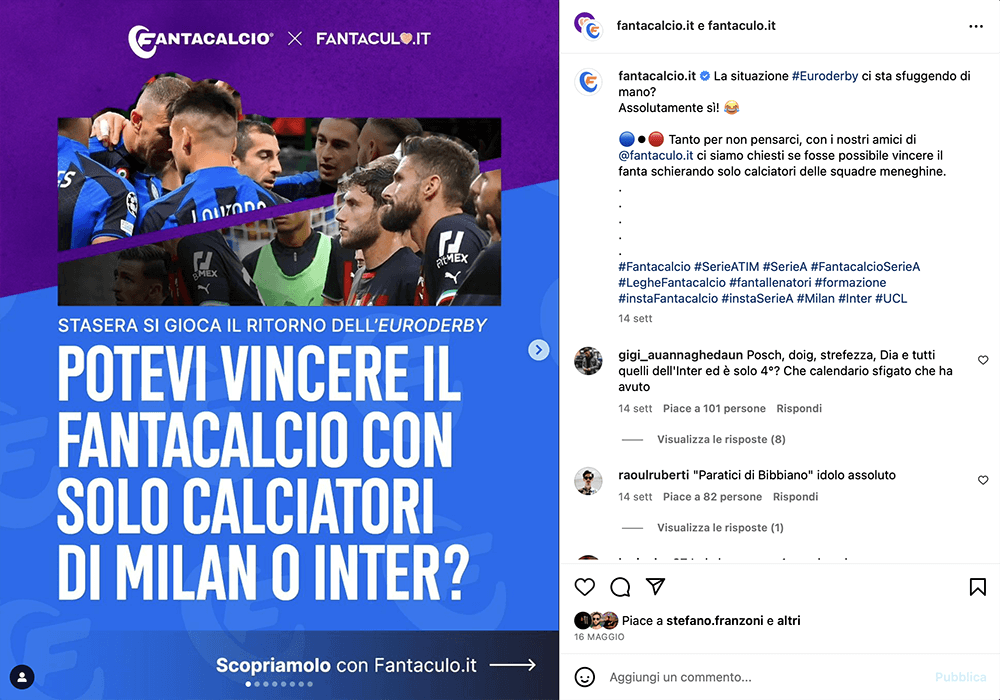This screenshot has width=1000, height=700.
Task: Open @fantaculo.it mention in caption
Action: pyautogui.click(x=656, y=156)
